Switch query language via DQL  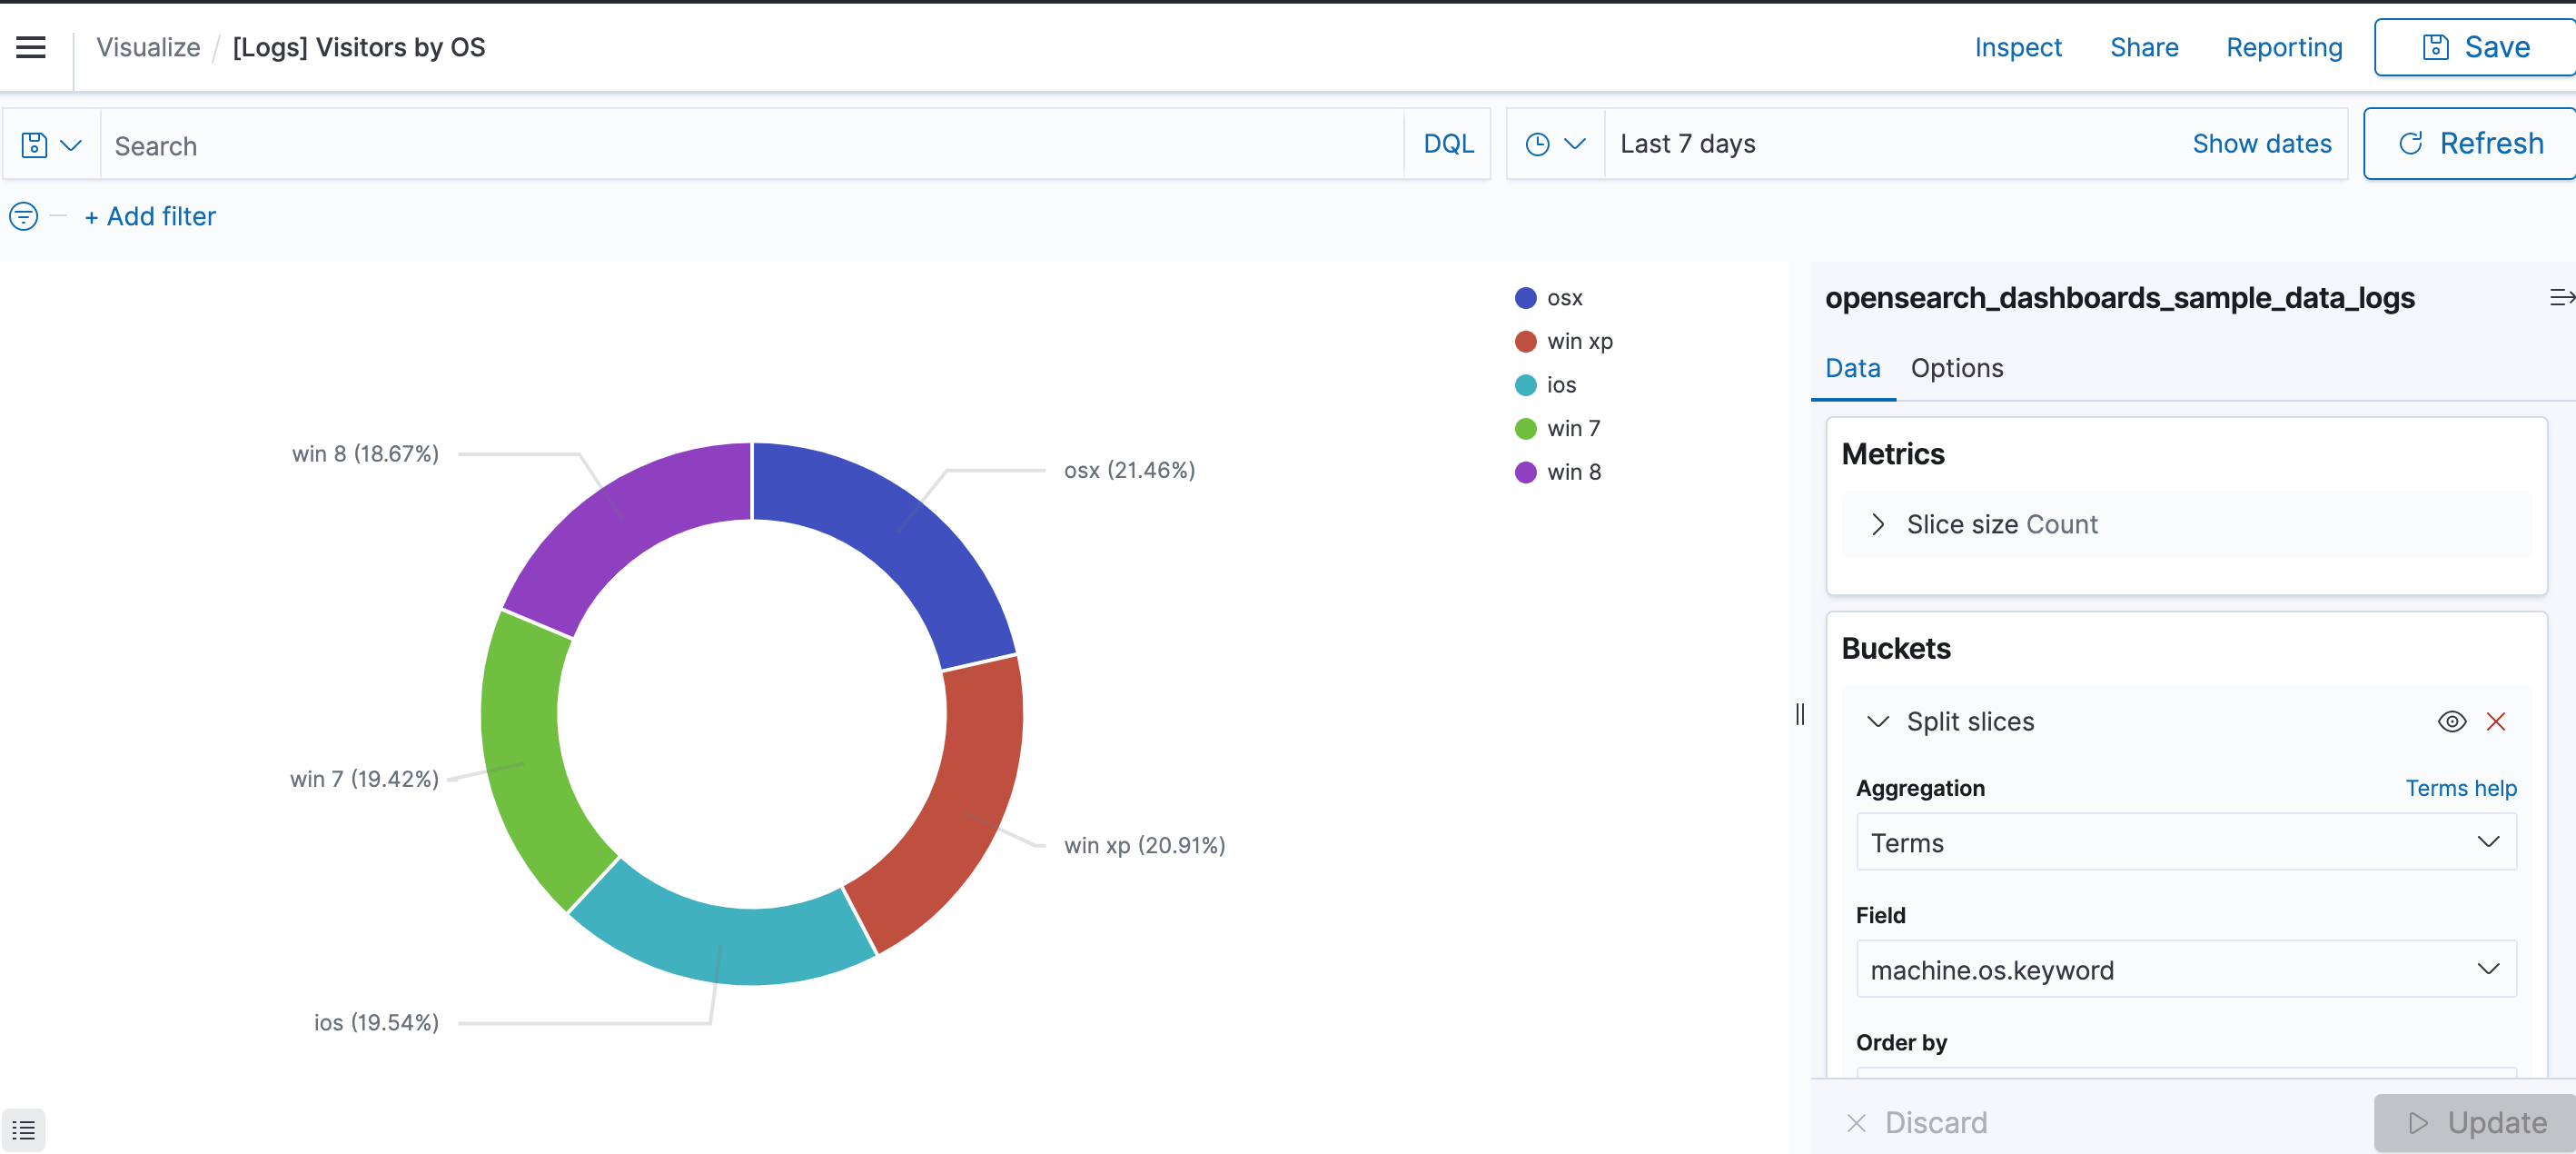coord(1448,144)
